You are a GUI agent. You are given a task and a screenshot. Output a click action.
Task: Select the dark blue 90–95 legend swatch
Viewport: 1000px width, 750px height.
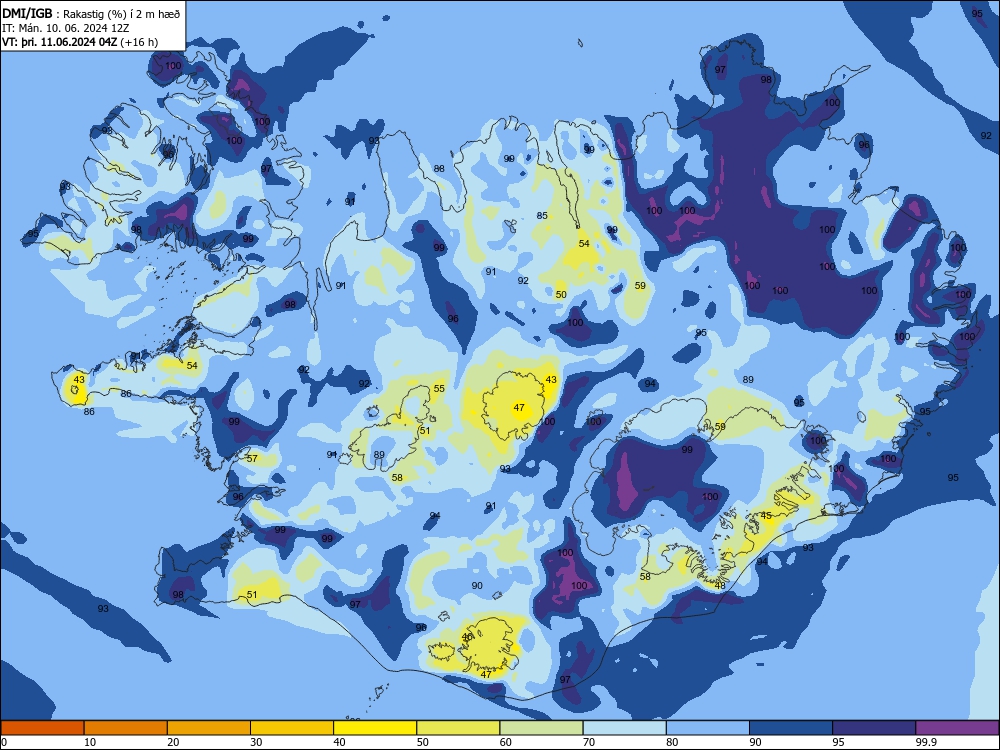point(791,728)
